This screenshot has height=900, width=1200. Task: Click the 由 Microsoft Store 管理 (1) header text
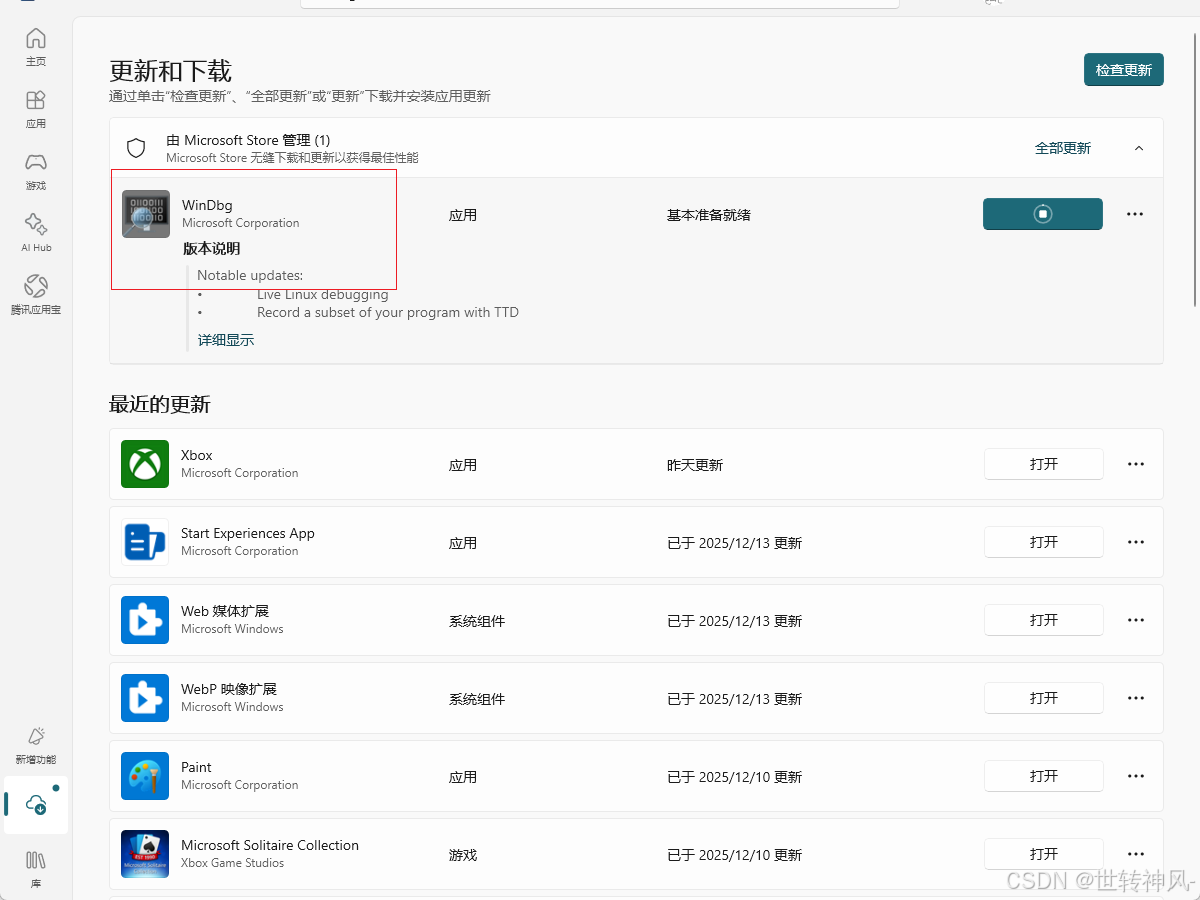point(248,140)
